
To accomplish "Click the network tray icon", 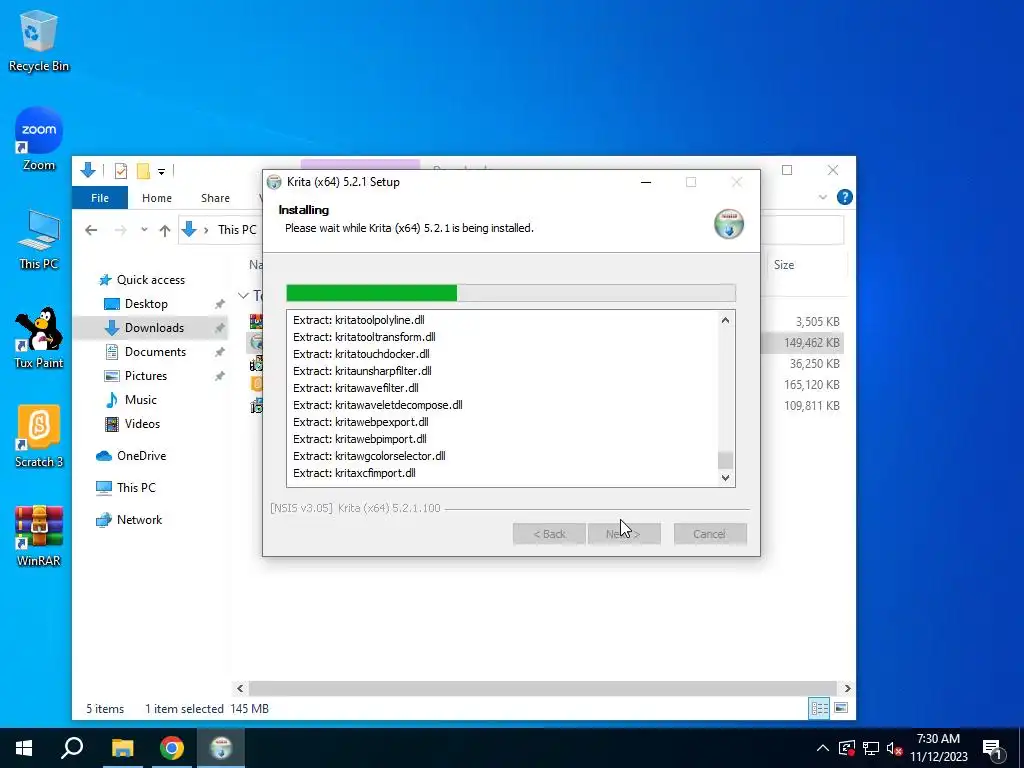I will pos(871,748).
